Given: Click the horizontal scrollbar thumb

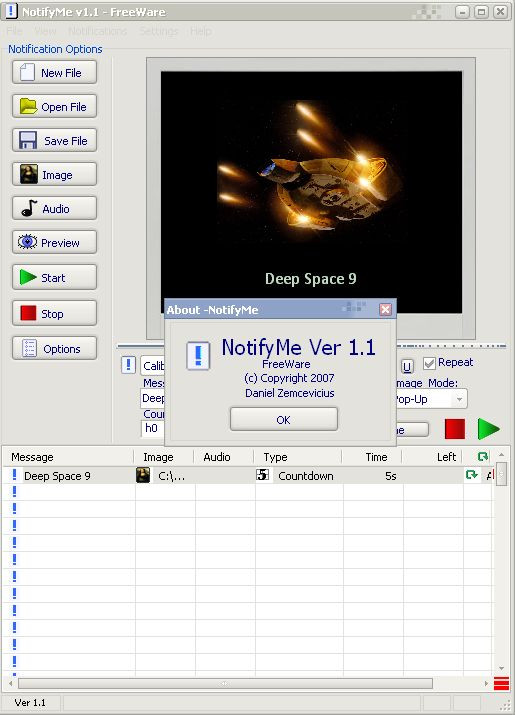Looking at the screenshot, I should [225, 684].
